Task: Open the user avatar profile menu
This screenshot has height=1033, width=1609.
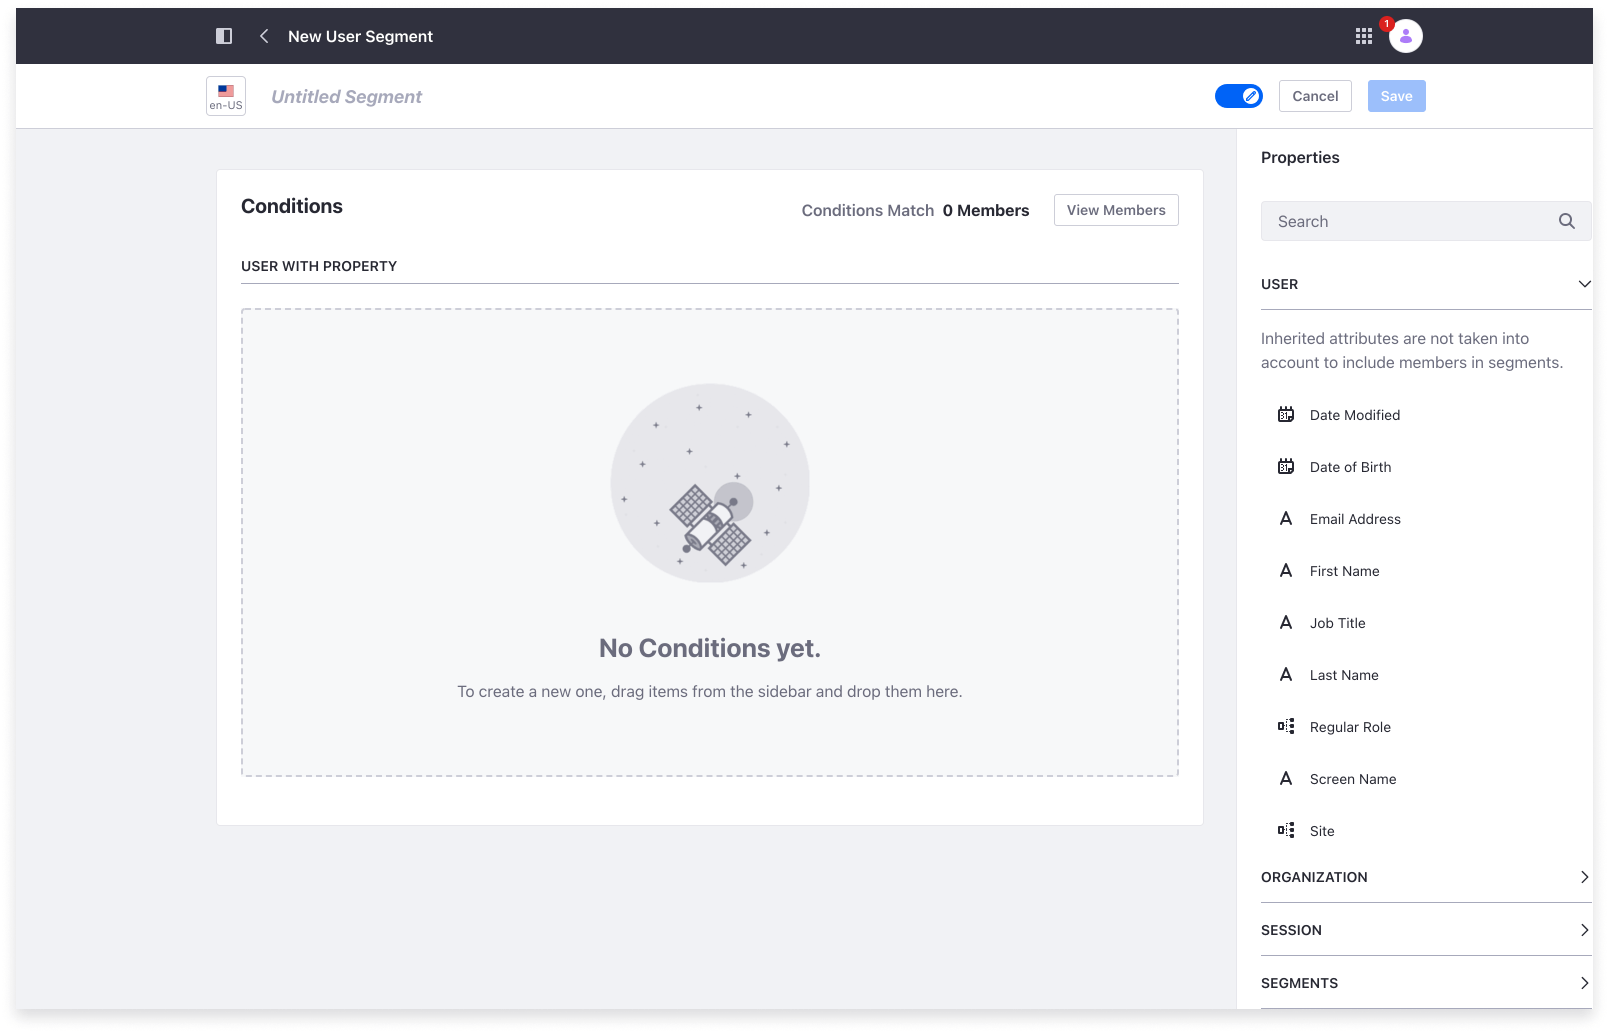Action: [1405, 36]
